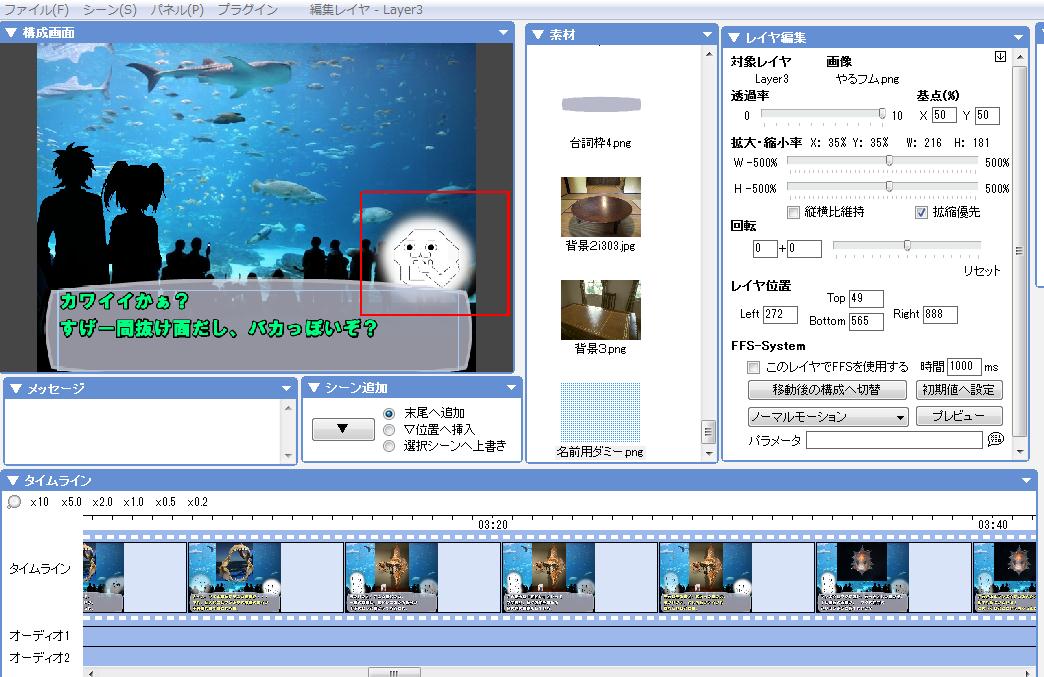Click 初期値へ設定 button
Viewport: 1044px width, 677px height.
[959, 389]
